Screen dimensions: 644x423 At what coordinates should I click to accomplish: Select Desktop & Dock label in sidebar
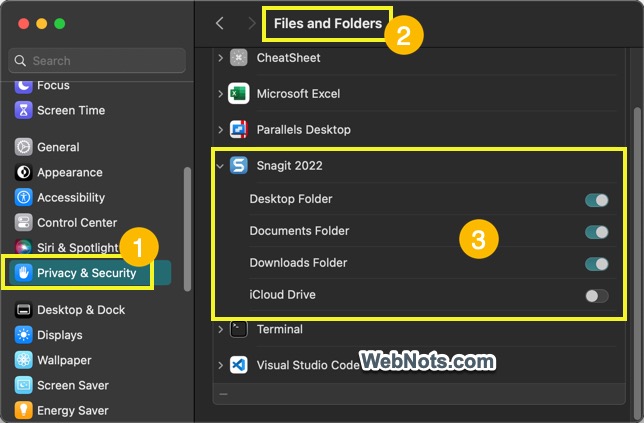point(81,310)
